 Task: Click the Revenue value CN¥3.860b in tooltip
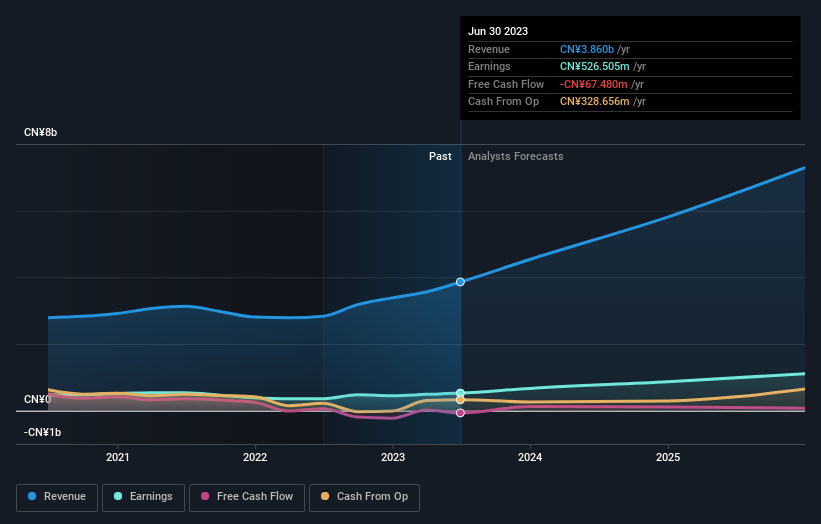[x=587, y=49]
